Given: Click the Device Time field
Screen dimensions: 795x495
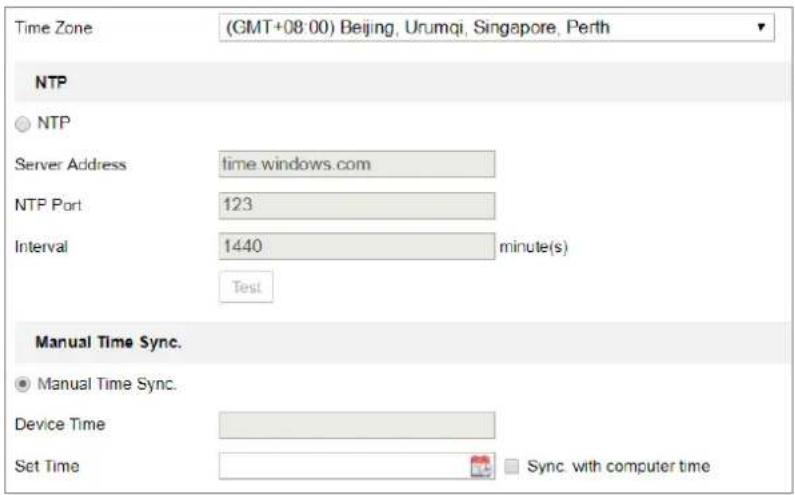Looking at the screenshot, I should [x=357, y=425].
